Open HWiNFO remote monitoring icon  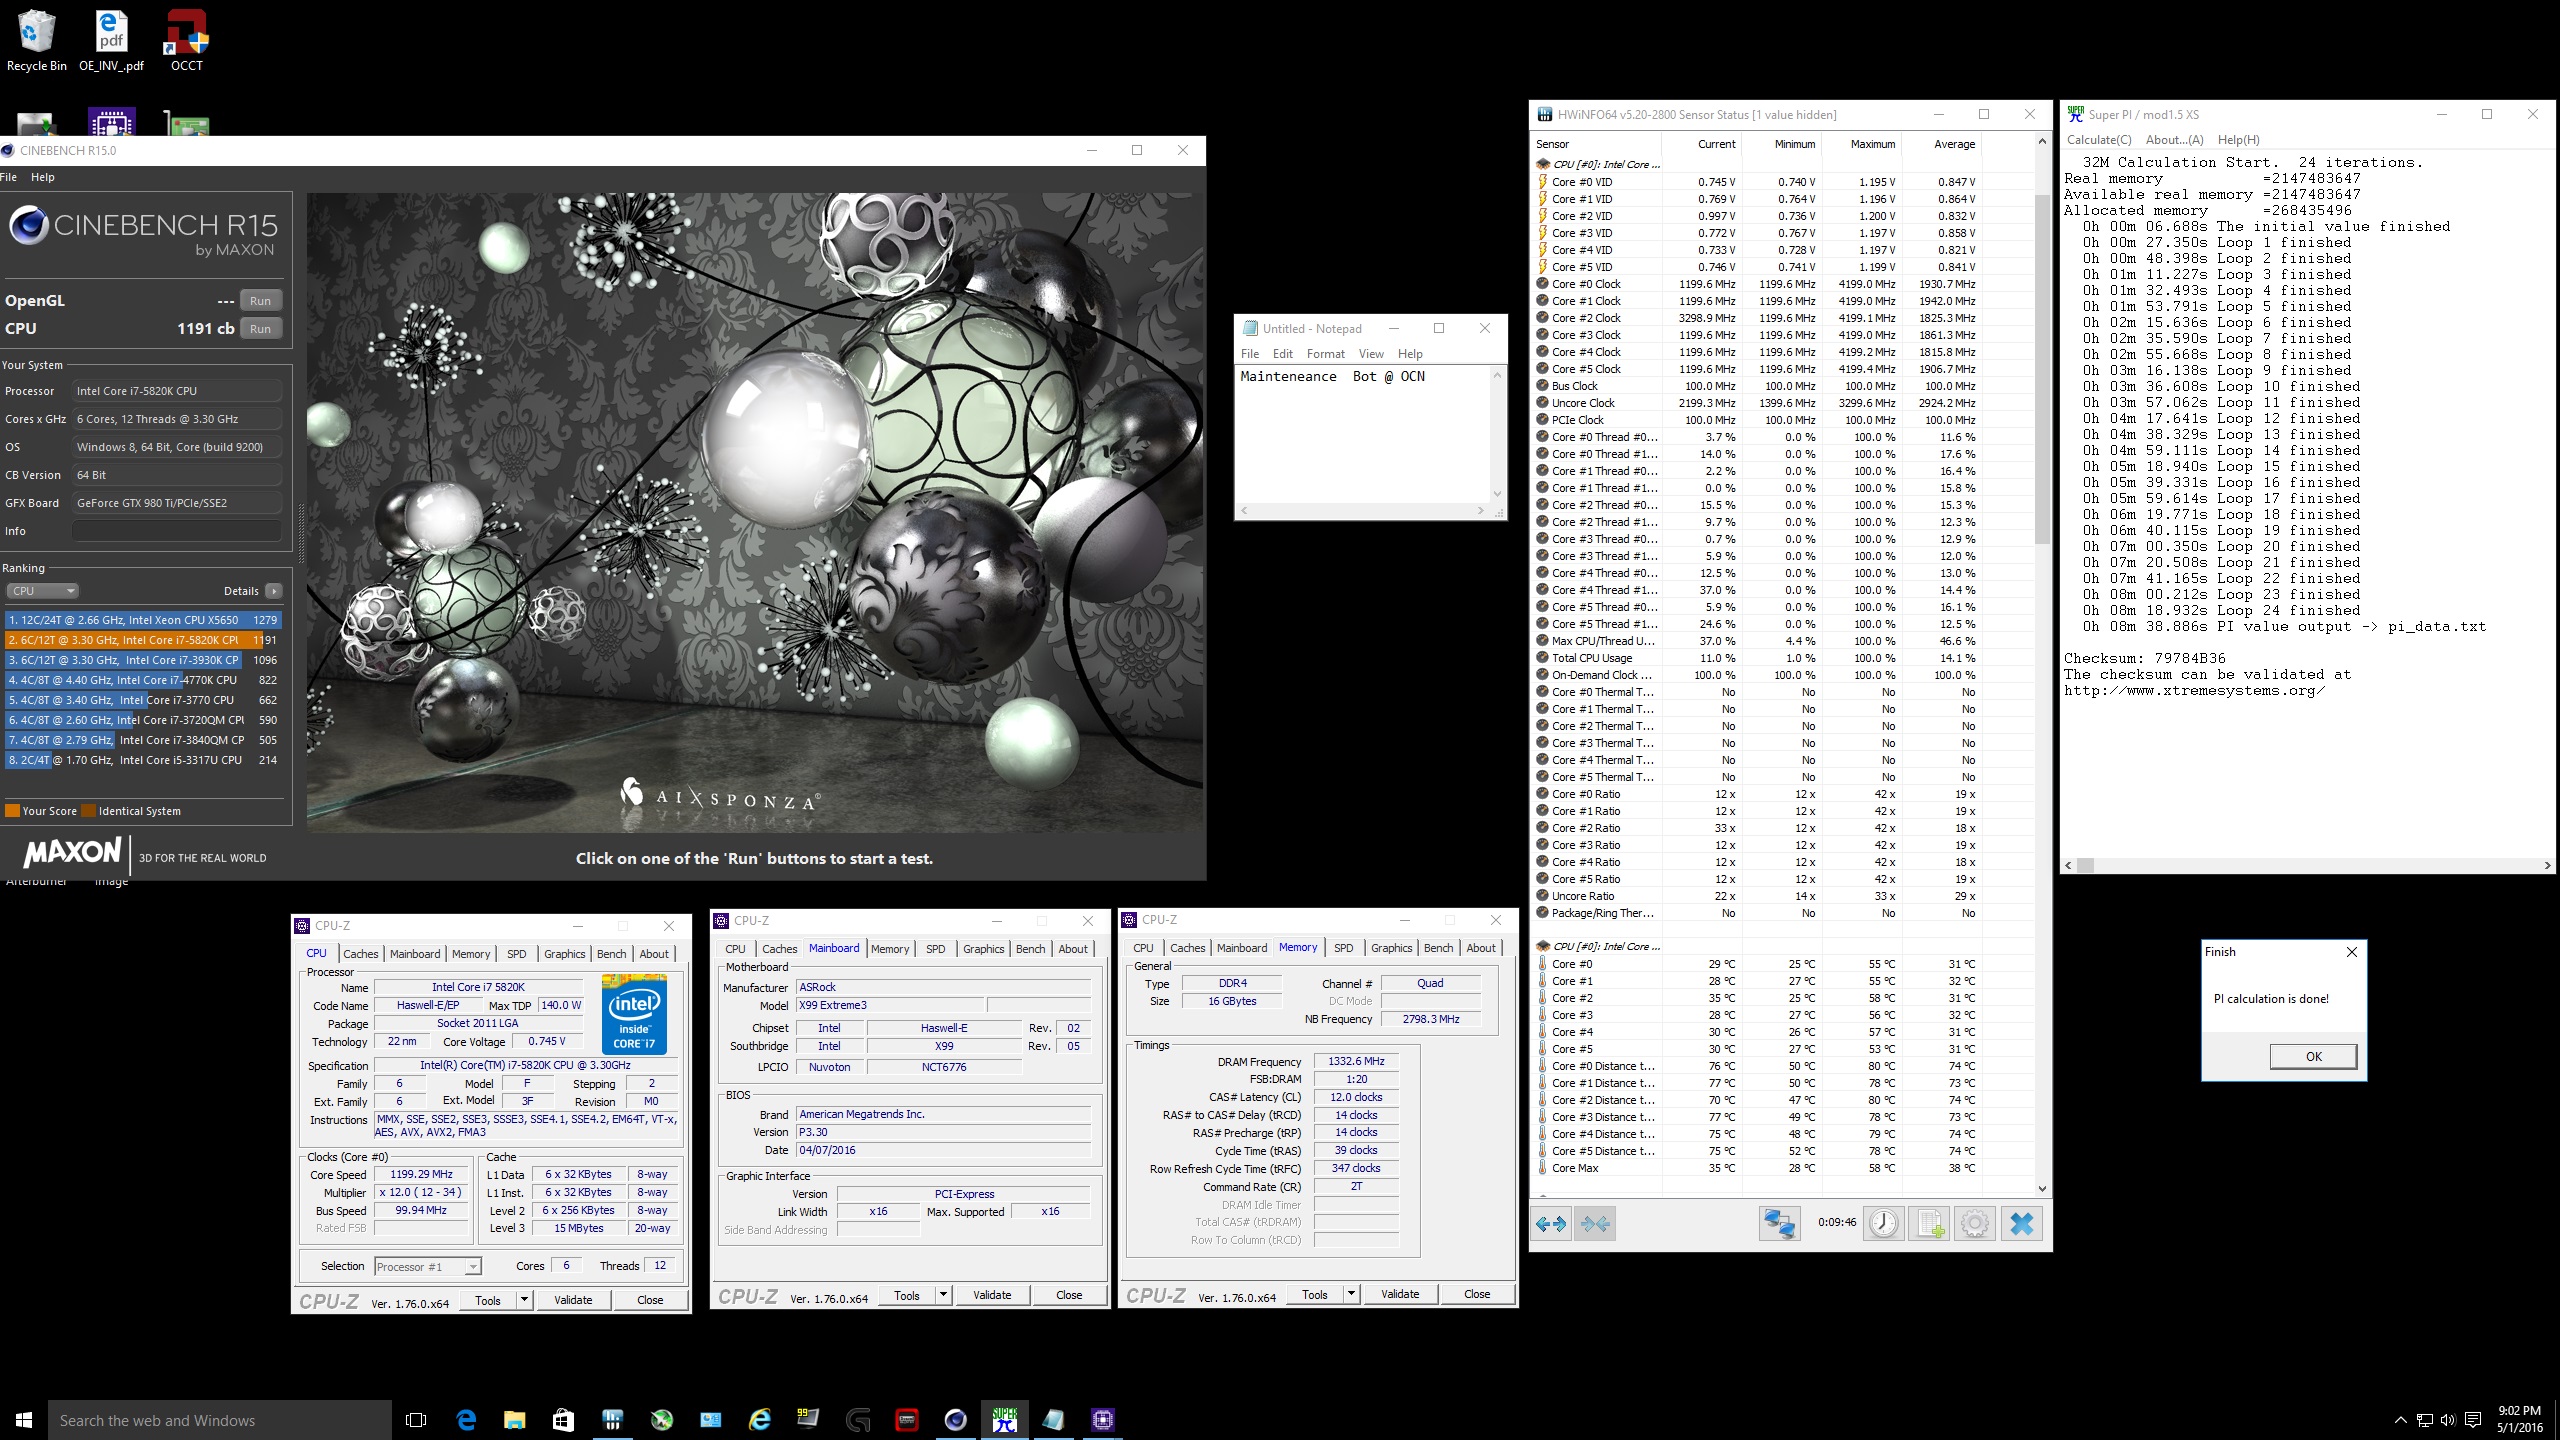1780,1224
